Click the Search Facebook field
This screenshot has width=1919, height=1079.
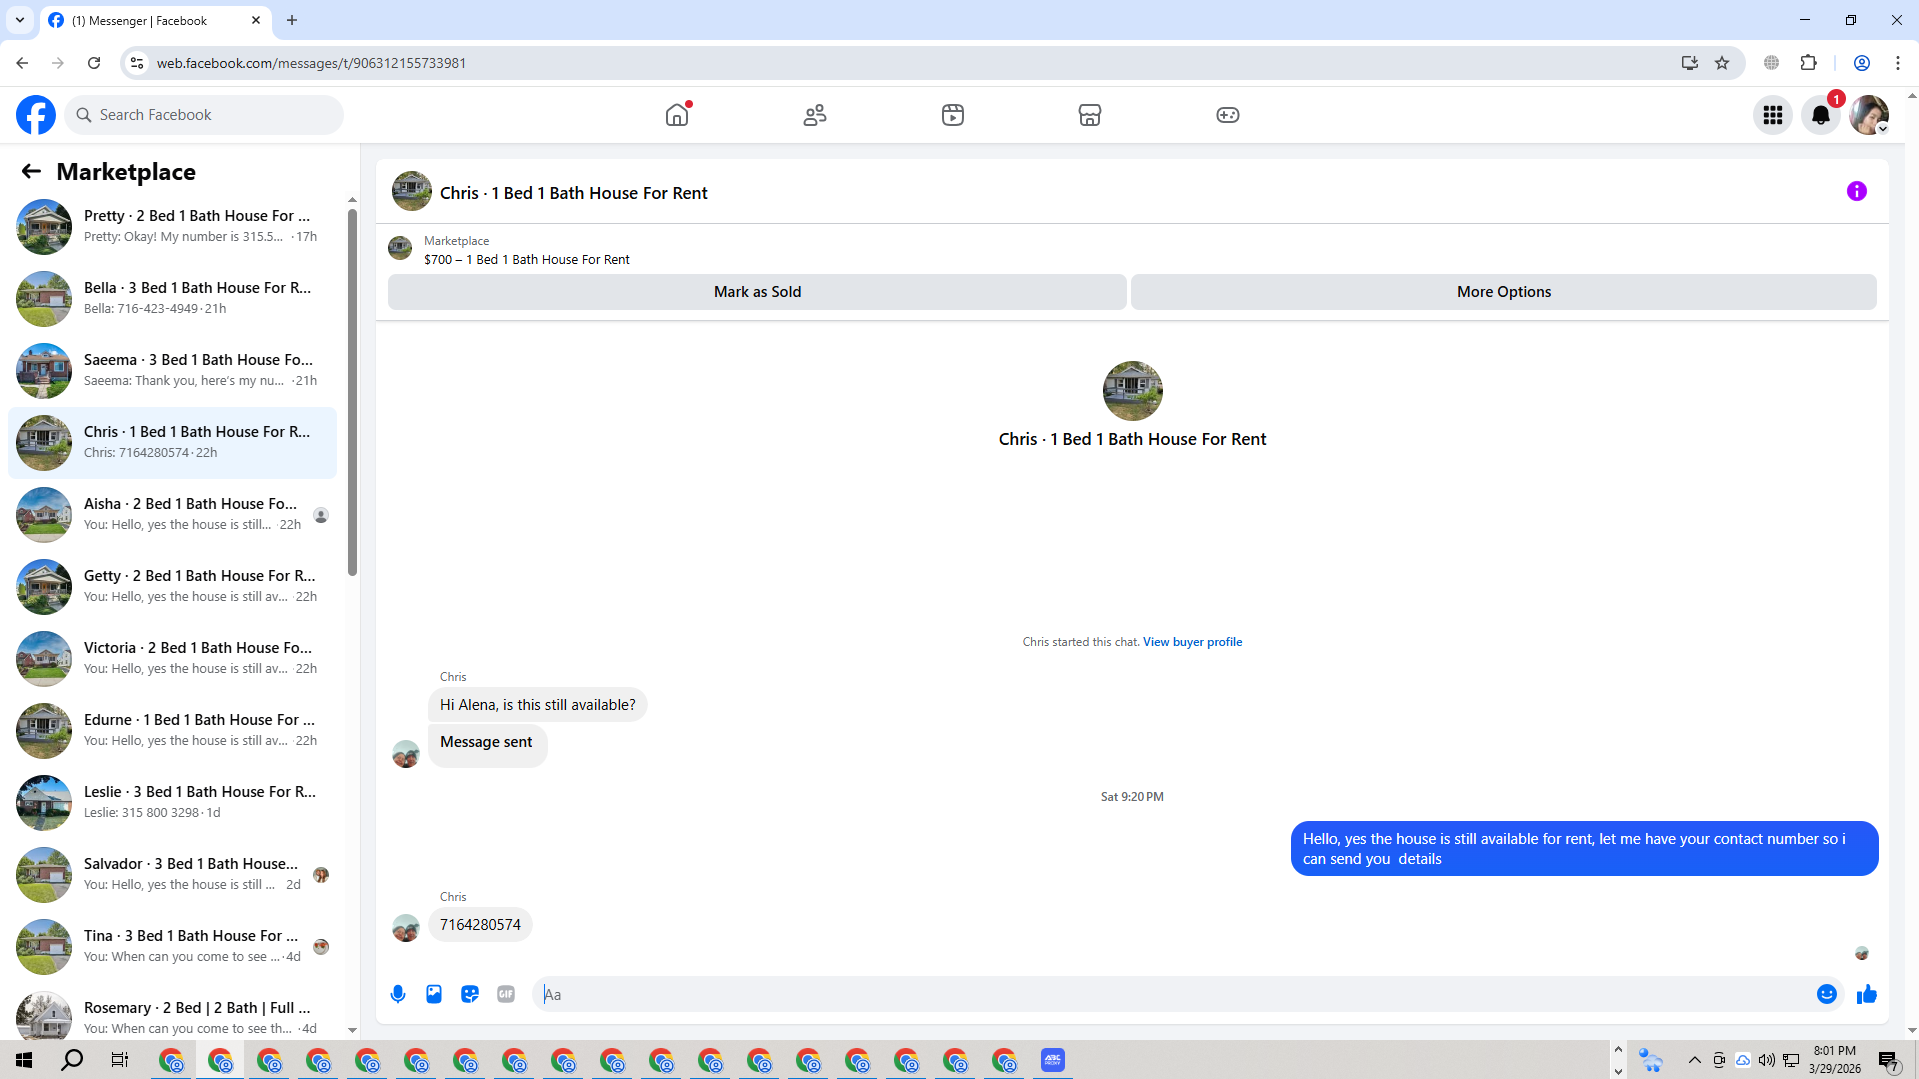point(204,115)
